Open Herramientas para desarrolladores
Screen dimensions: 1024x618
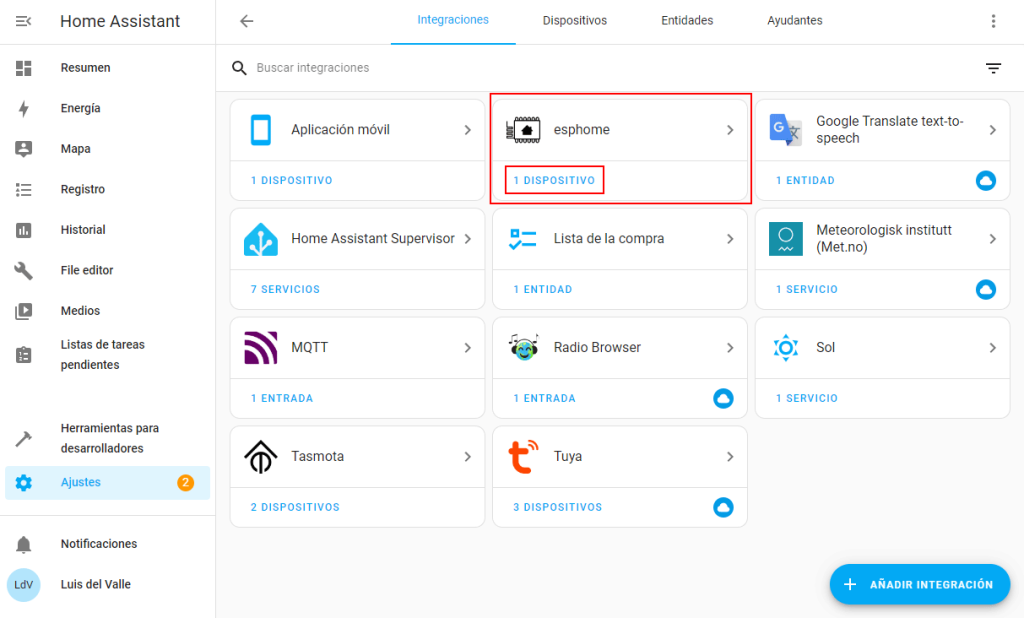point(108,438)
